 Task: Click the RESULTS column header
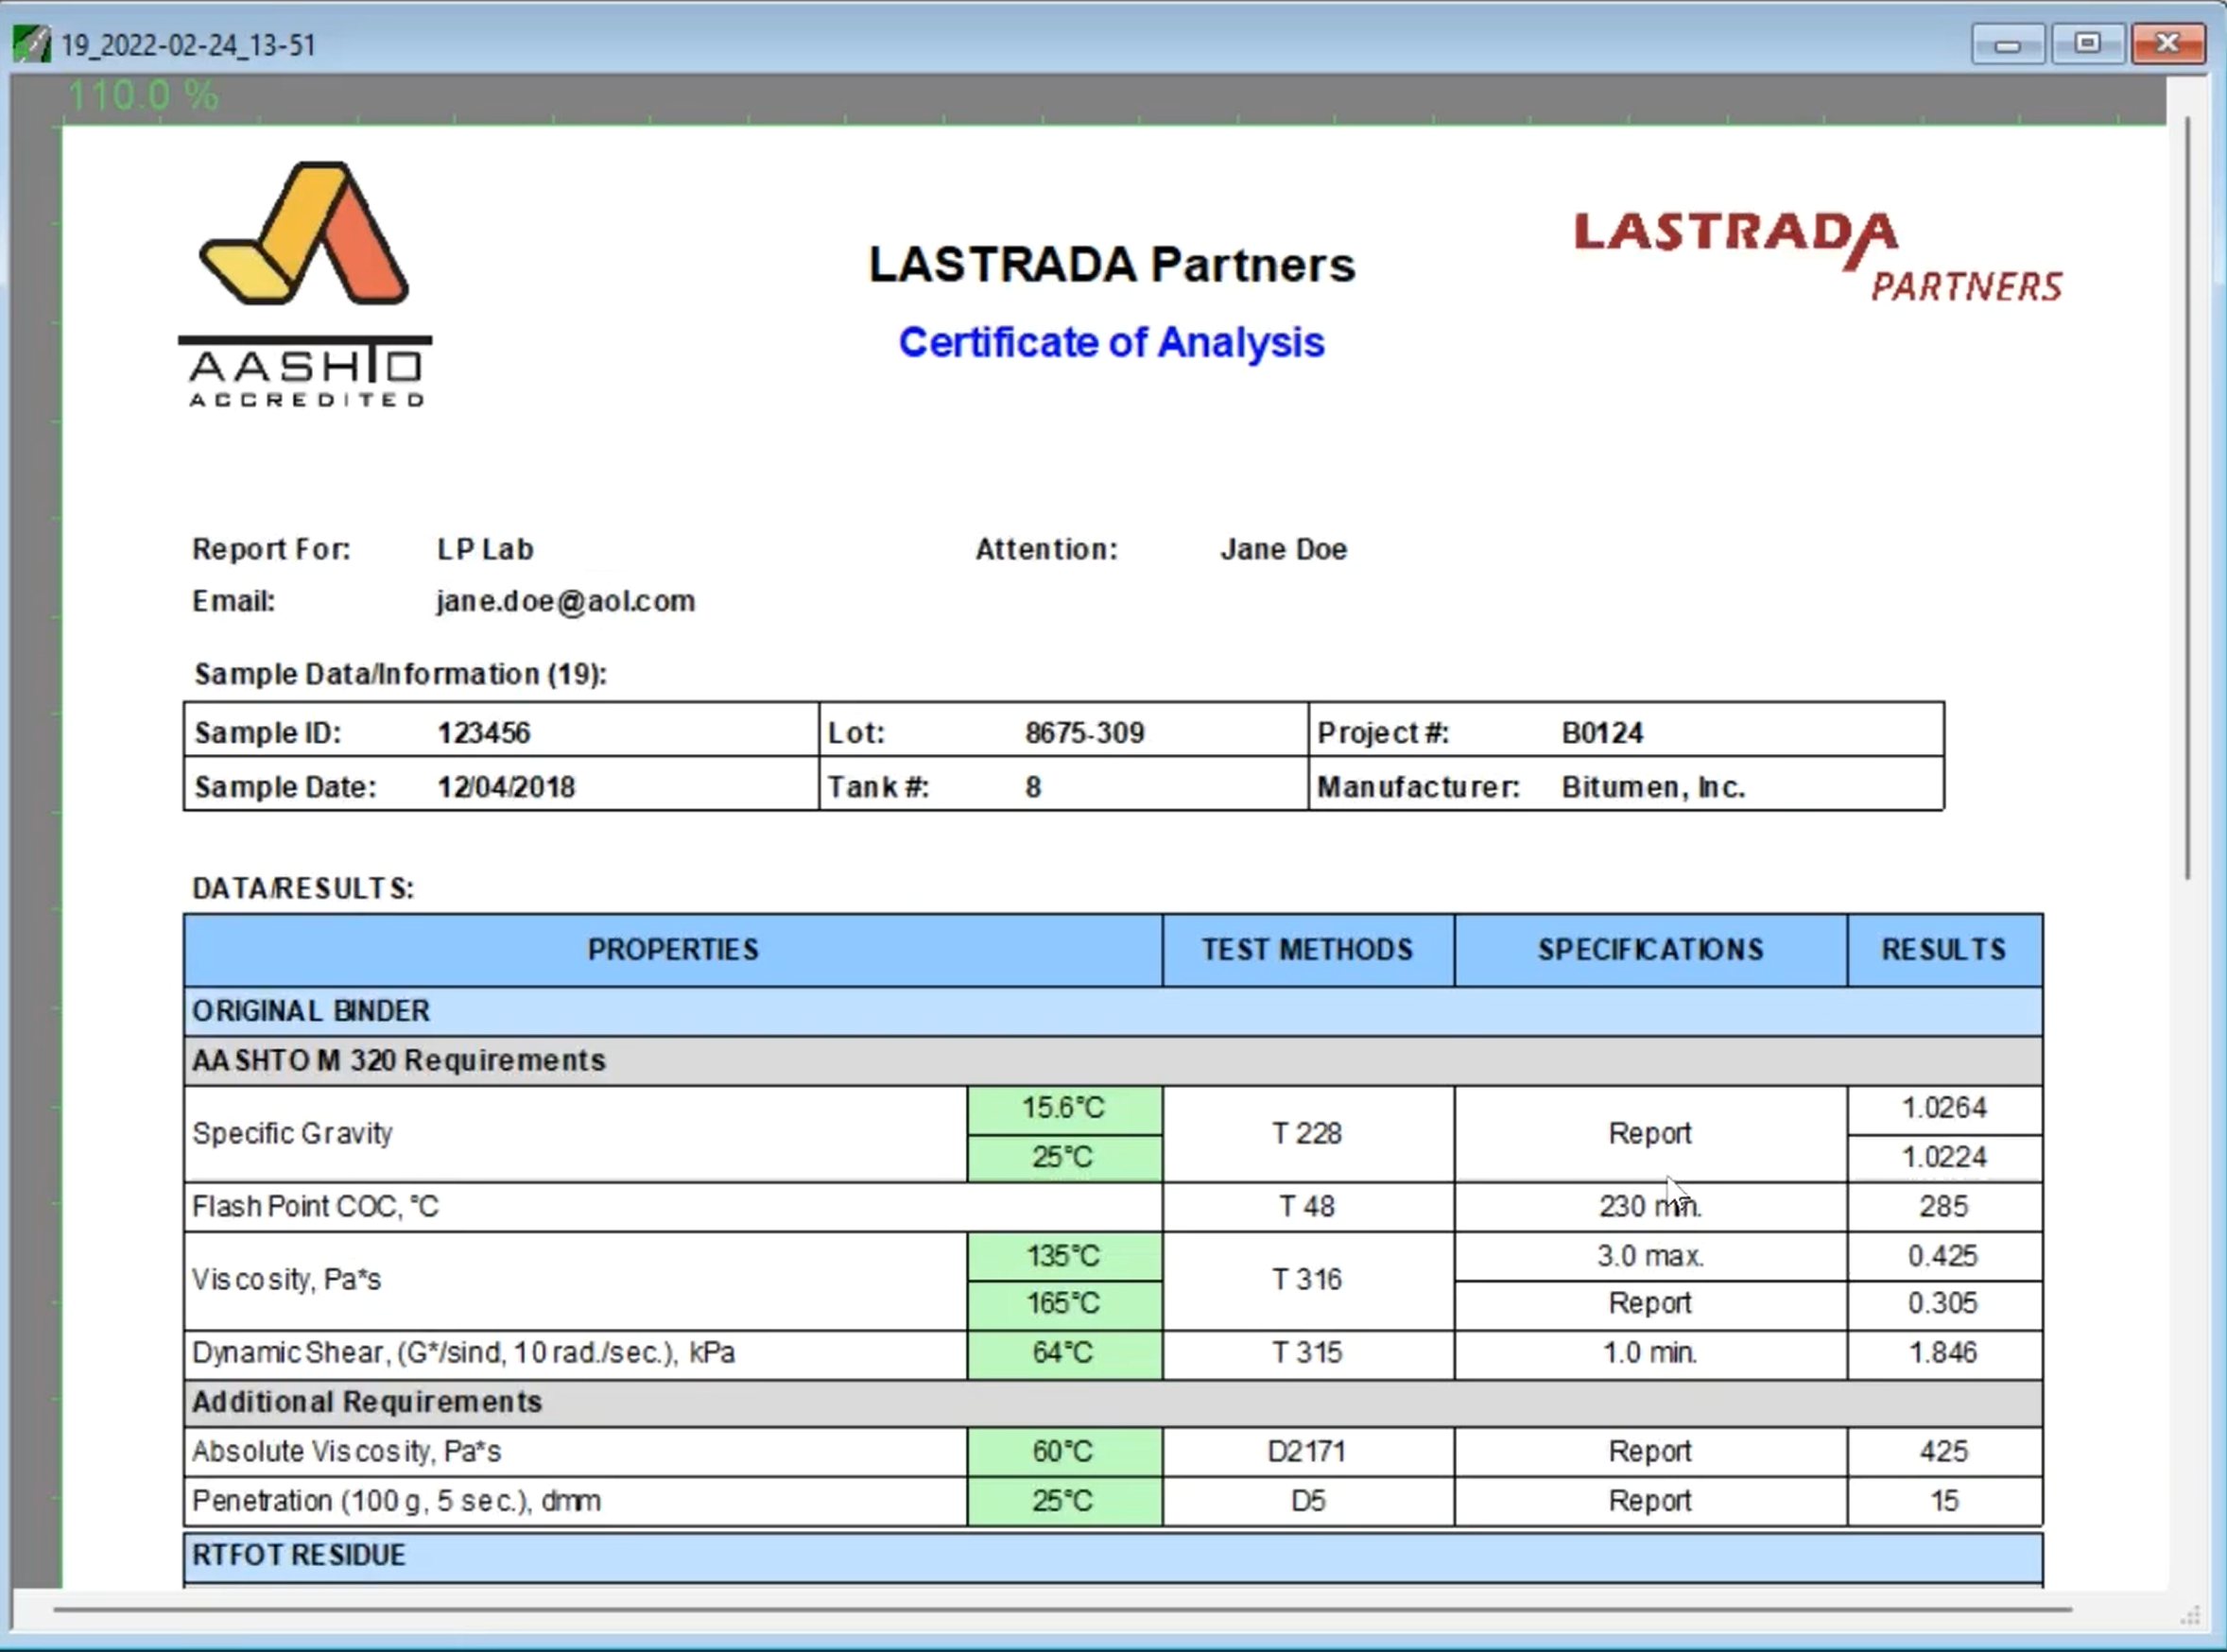pyautogui.click(x=1944, y=949)
